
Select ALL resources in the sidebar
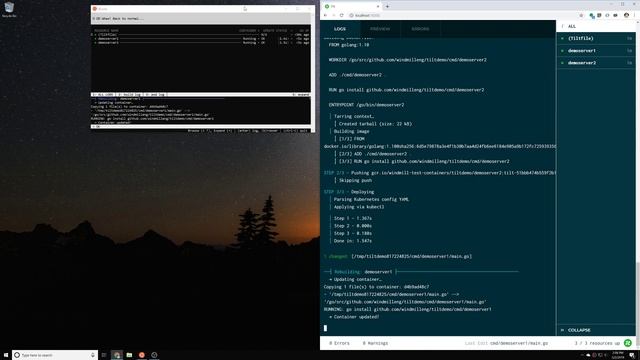(x=596, y=26)
